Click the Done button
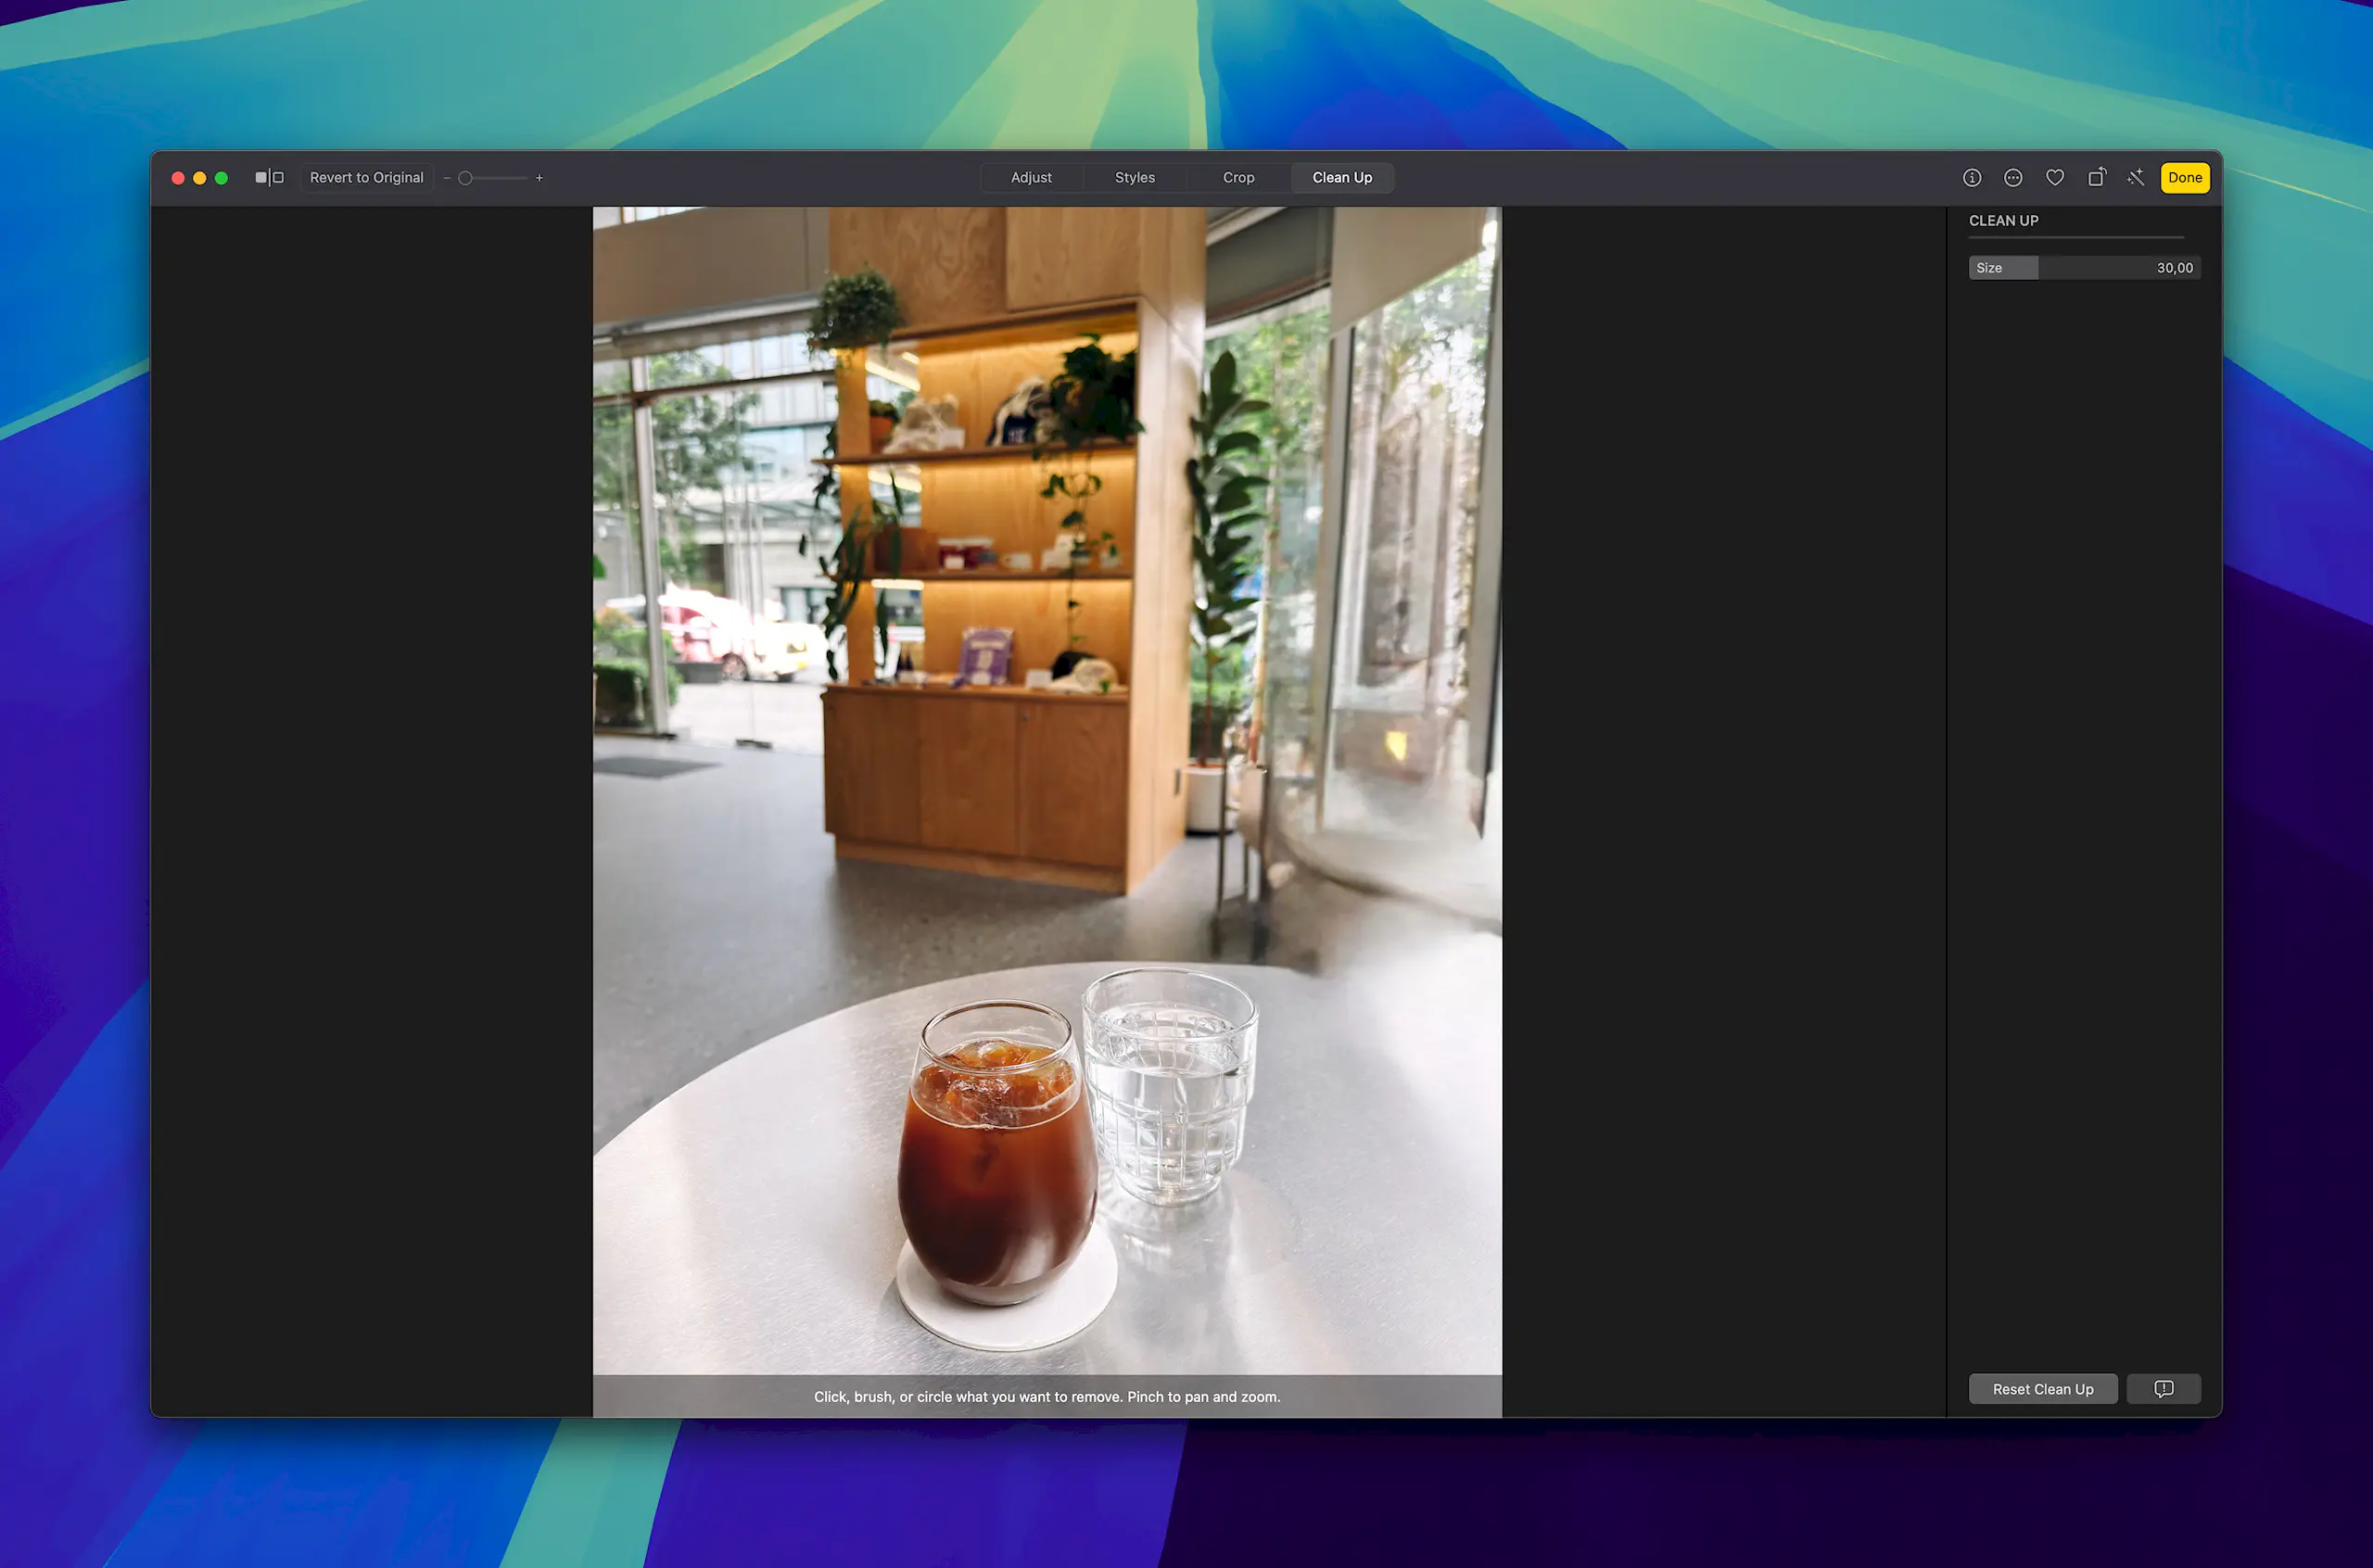The image size is (2373, 1568). coord(2186,177)
